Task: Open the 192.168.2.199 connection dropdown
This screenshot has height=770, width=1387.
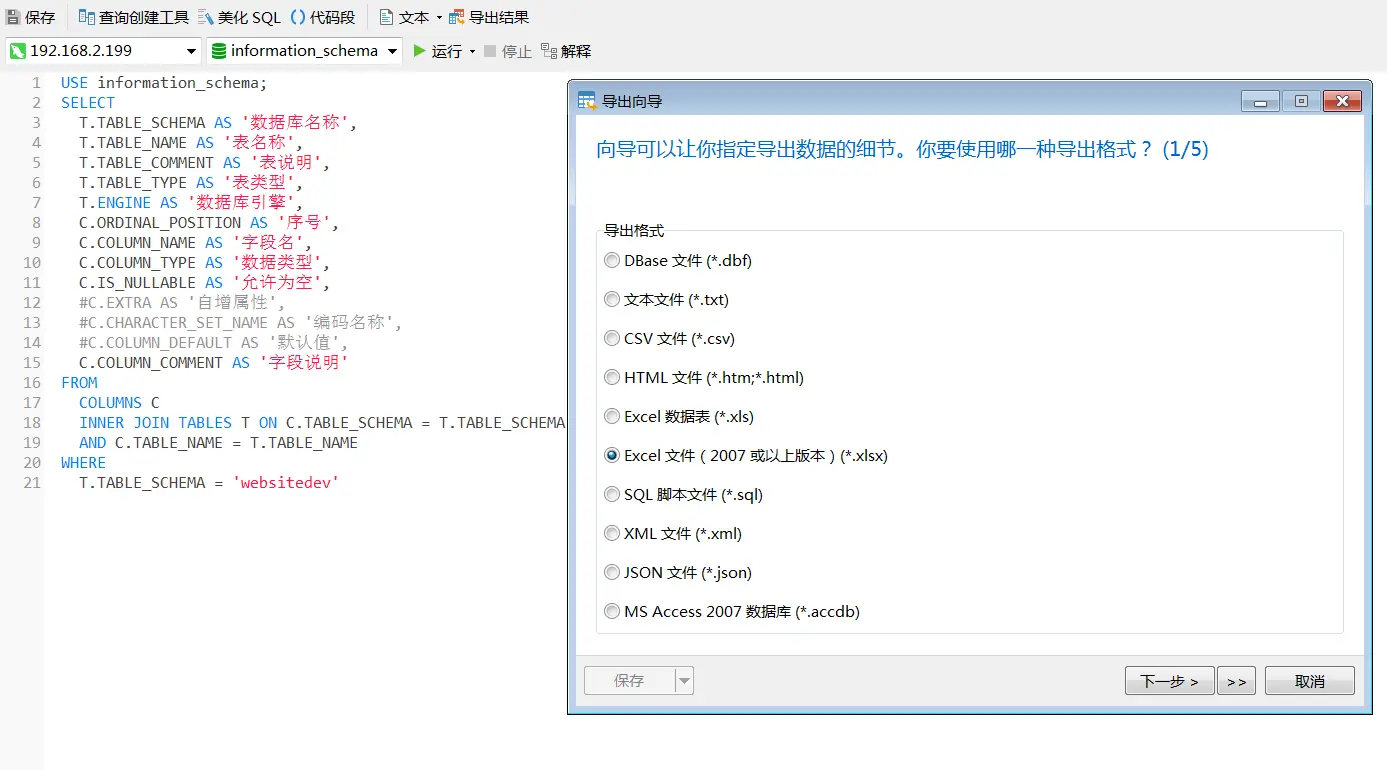Action: [192, 51]
